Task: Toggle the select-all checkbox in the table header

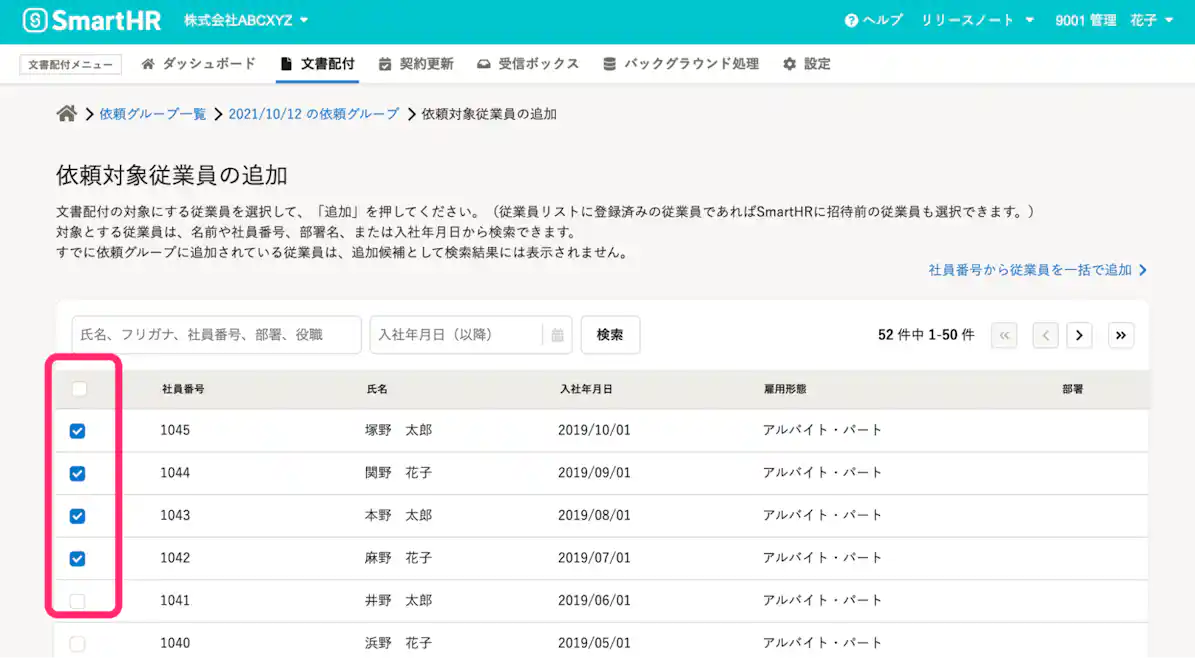Action: tap(80, 388)
